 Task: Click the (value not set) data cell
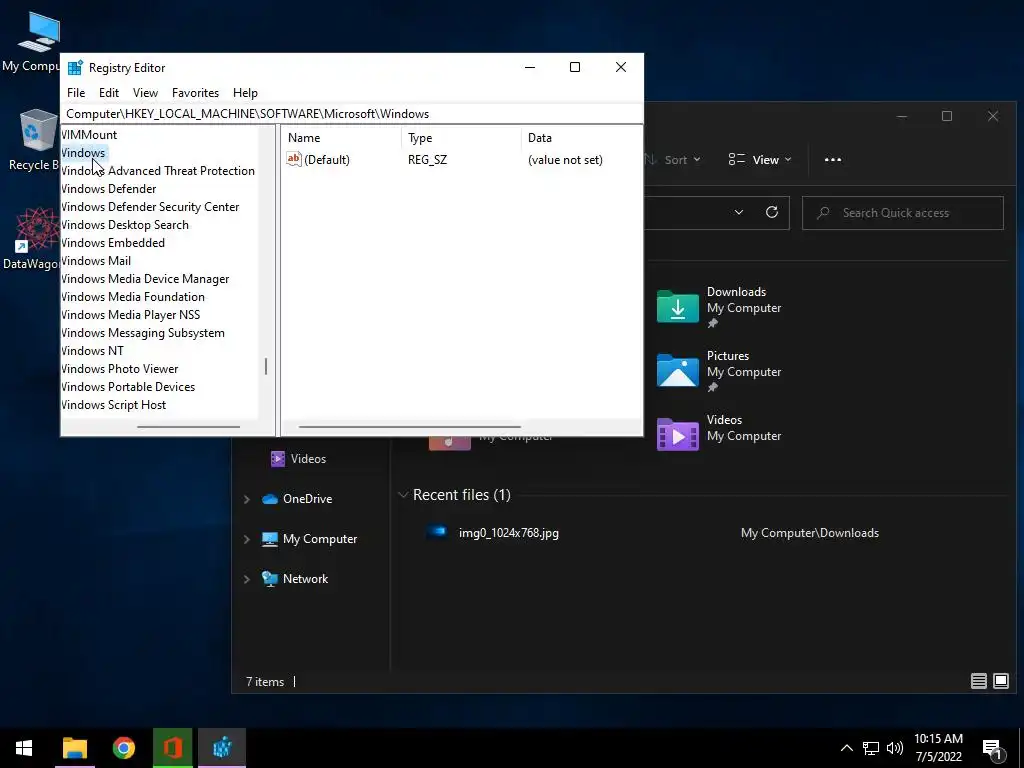click(x=566, y=160)
